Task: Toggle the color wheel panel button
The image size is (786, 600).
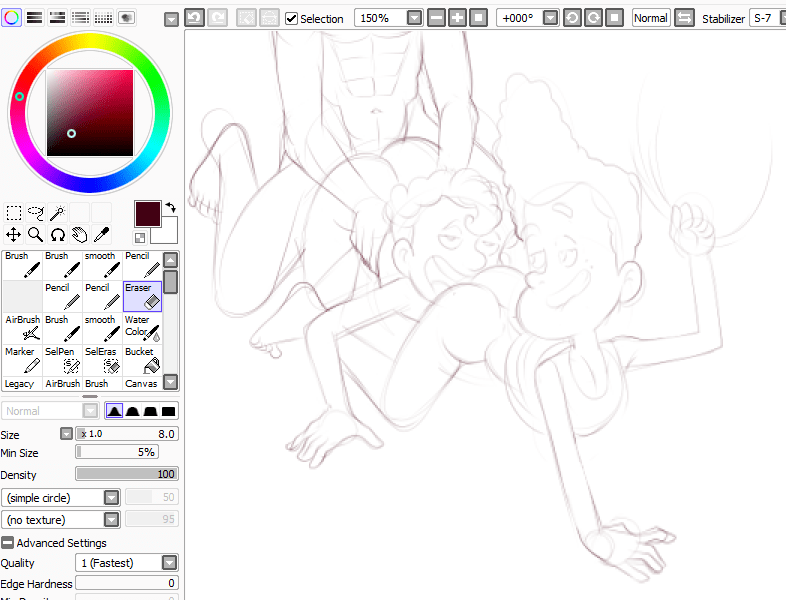Action: (11, 17)
